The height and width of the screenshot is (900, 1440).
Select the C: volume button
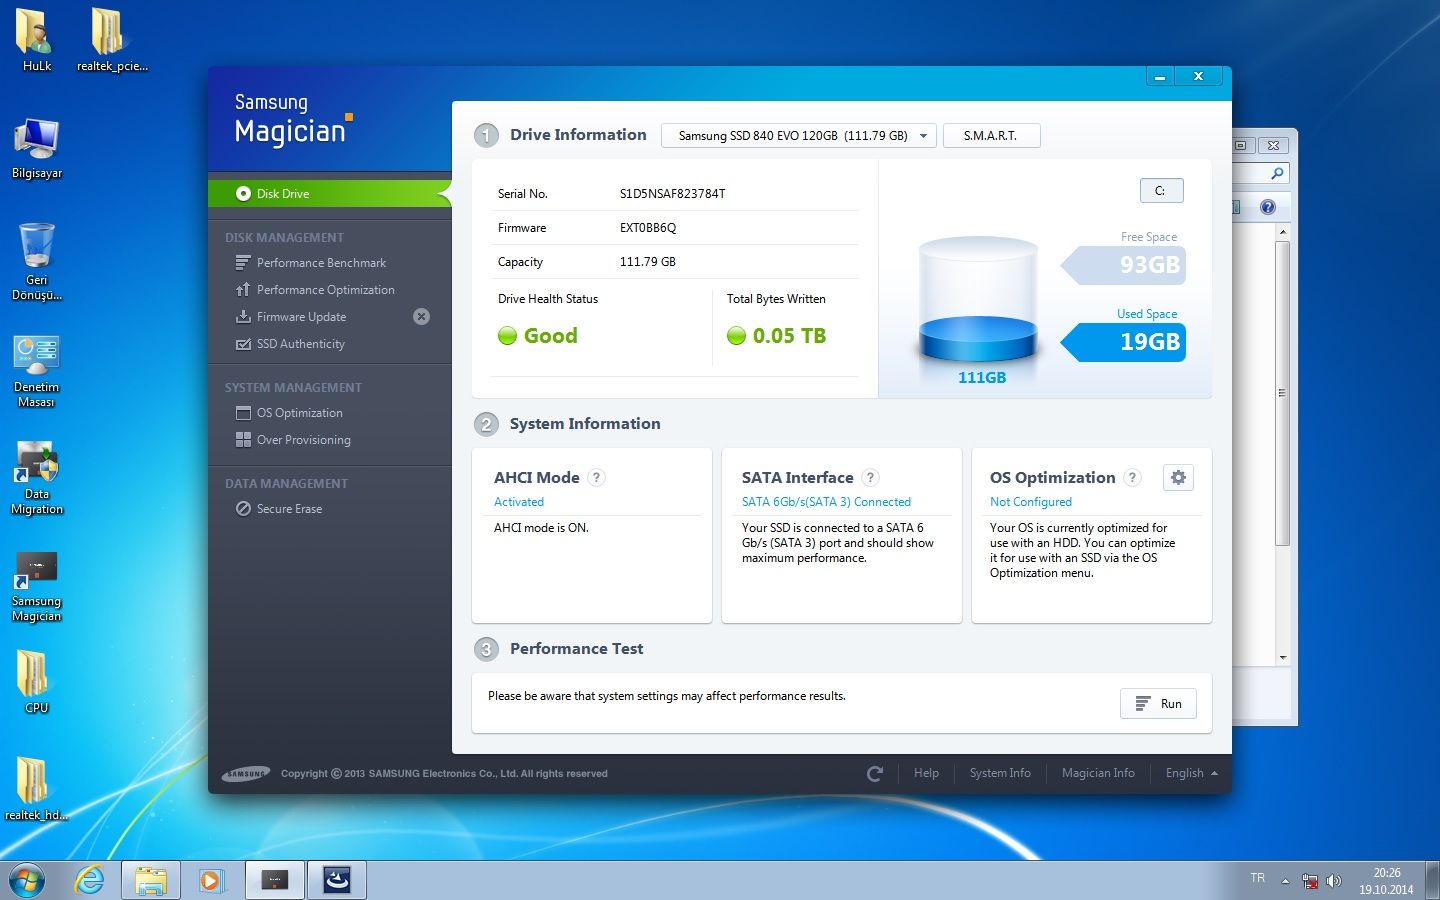pyautogui.click(x=1161, y=191)
